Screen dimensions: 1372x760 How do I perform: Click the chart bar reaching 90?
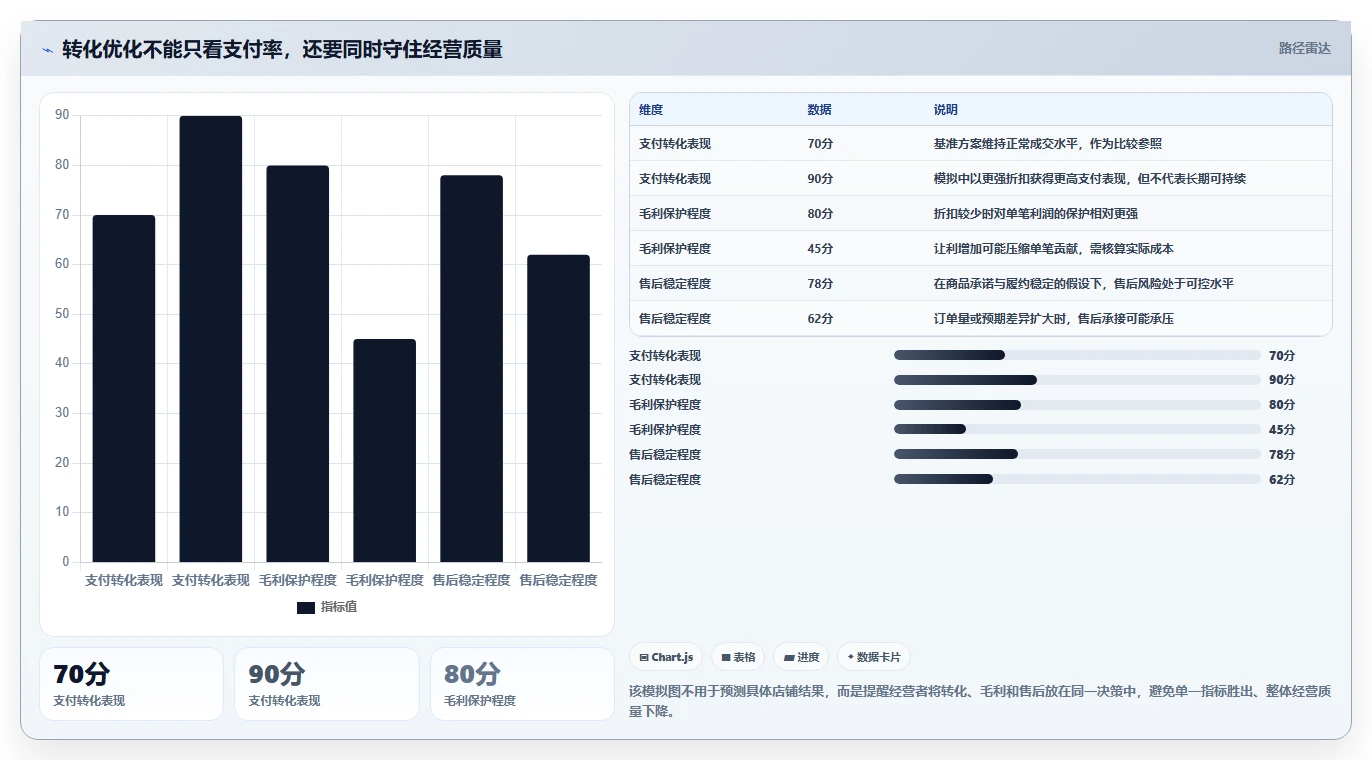coord(211,339)
